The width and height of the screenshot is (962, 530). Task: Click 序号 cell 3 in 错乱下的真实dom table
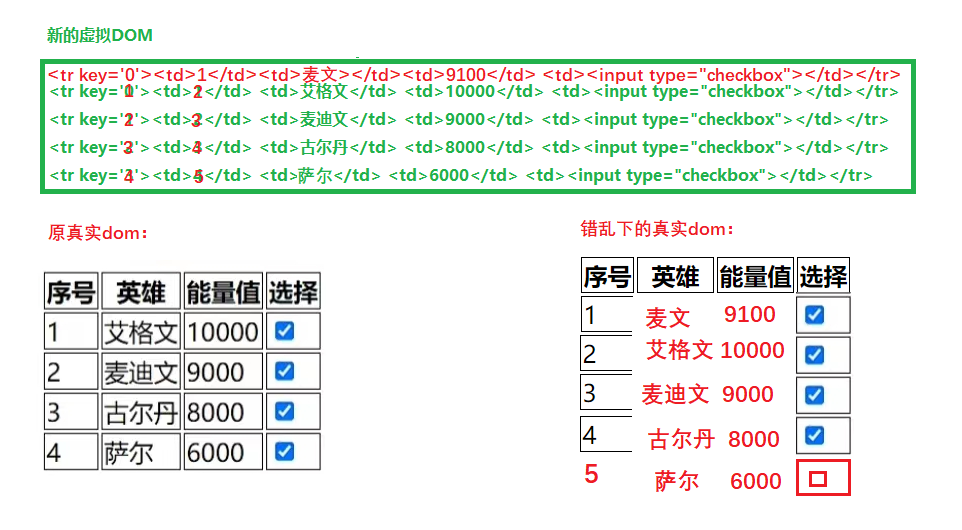[x=606, y=393]
